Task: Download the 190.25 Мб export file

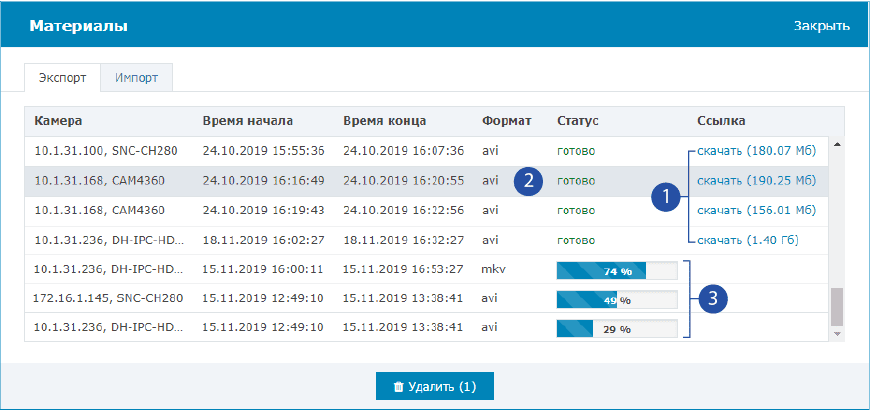Action: point(756,180)
